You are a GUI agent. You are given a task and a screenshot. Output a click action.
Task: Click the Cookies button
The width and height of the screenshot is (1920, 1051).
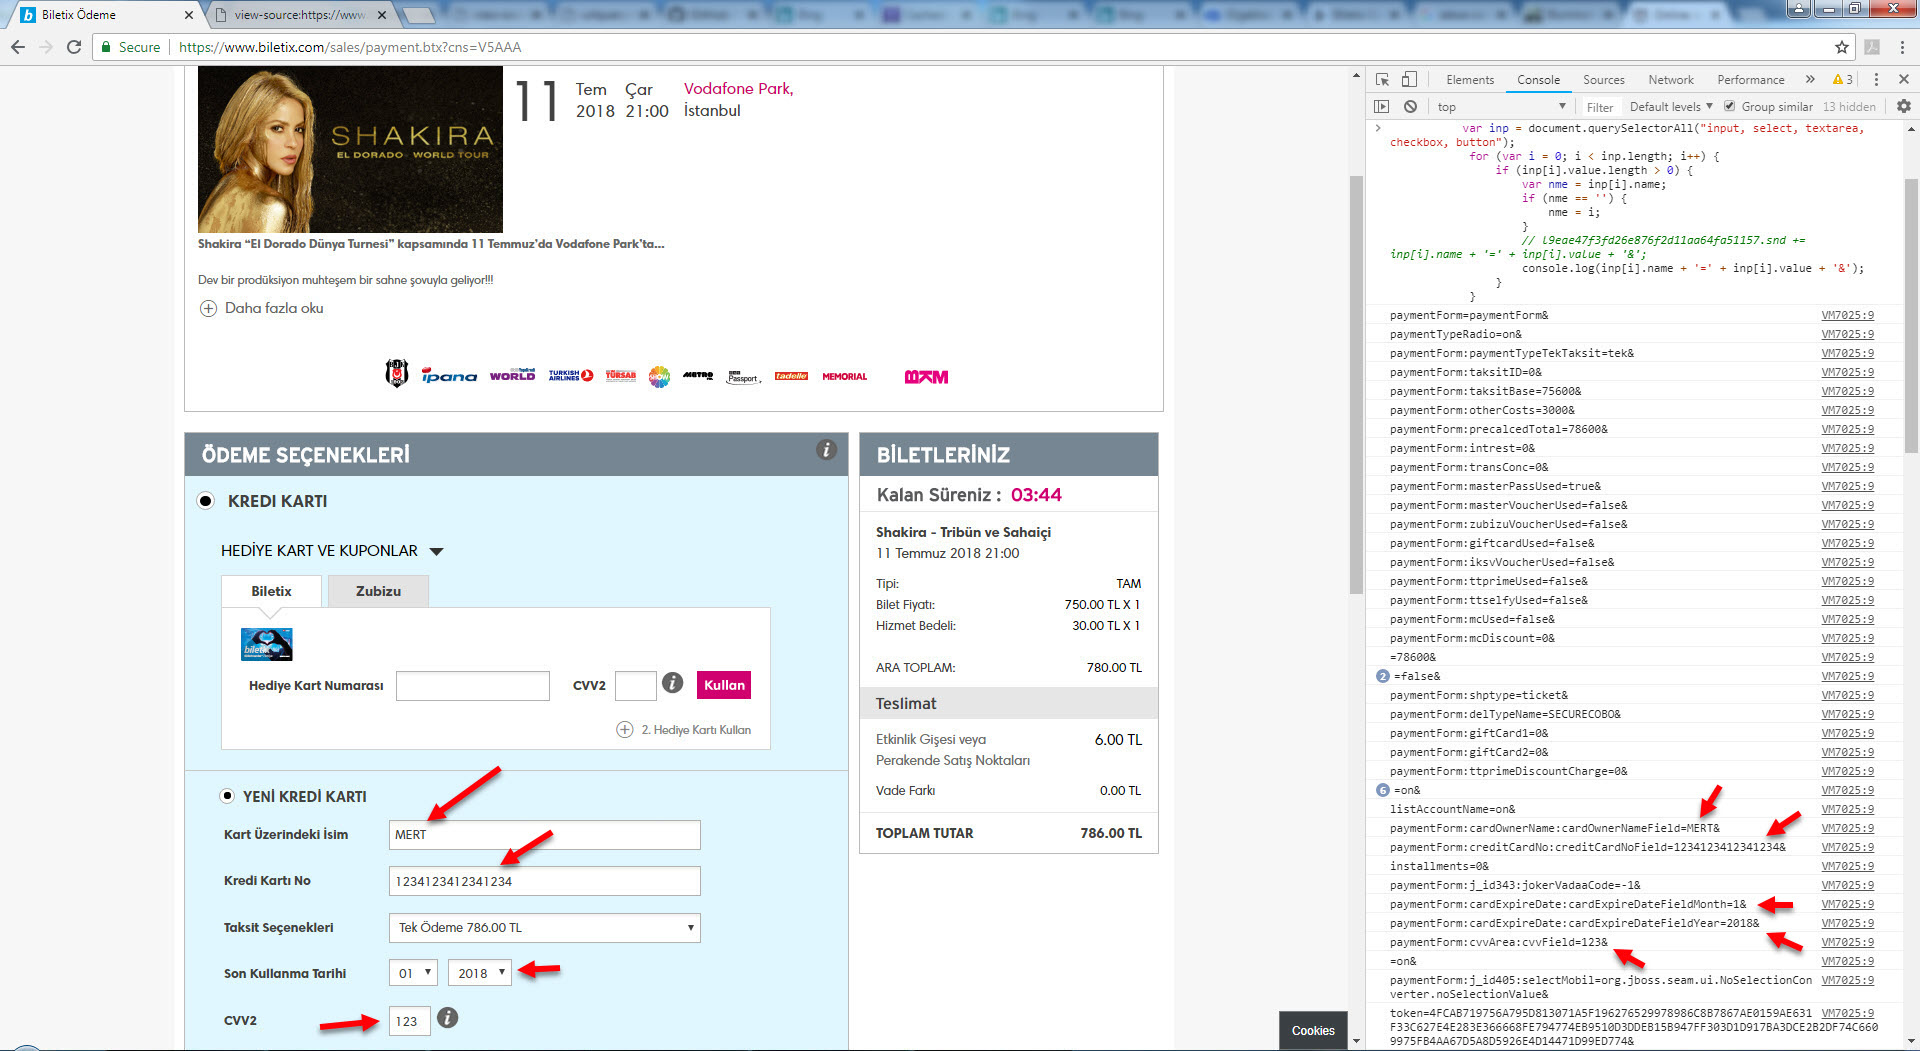[x=1313, y=1030]
